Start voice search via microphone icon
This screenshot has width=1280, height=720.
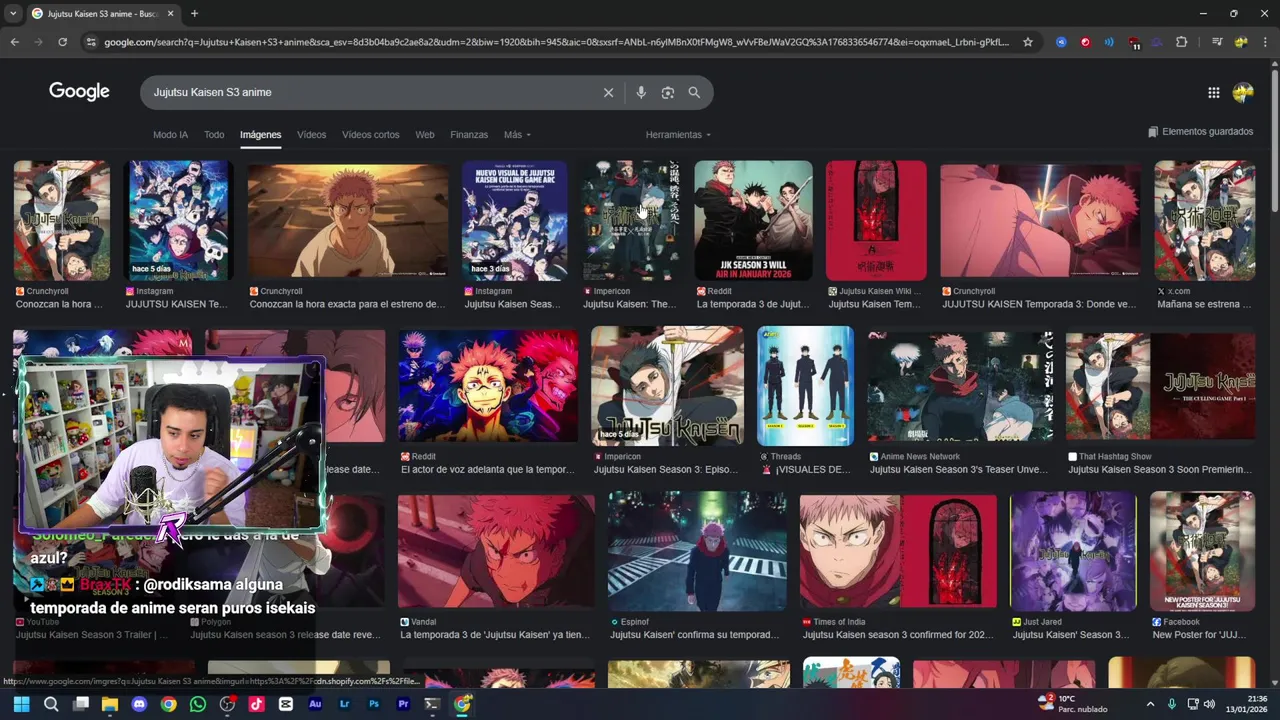coord(641,93)
